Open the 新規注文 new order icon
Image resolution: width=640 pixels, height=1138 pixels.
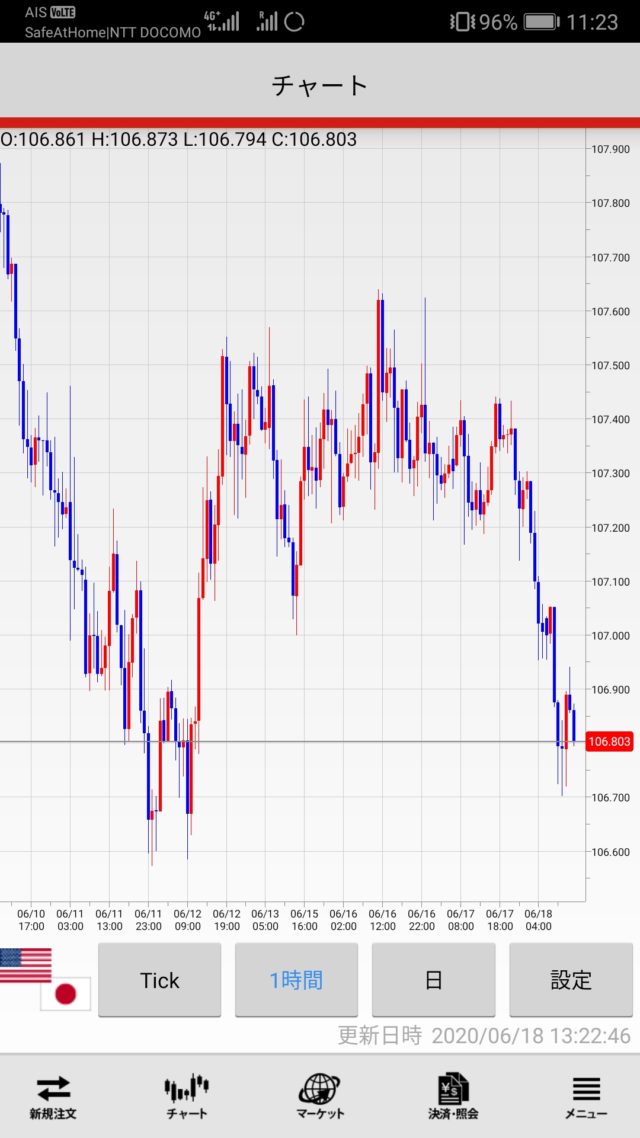point(52,1095)
